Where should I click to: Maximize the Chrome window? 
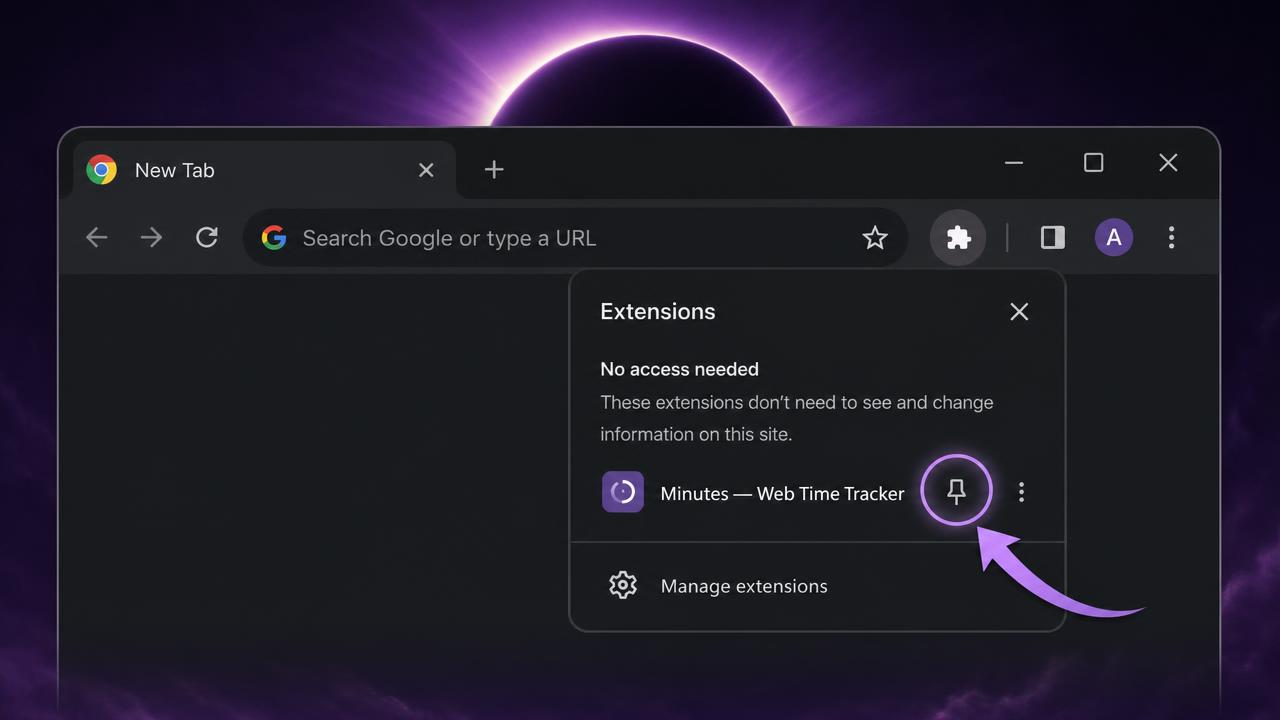[1093, 163]
